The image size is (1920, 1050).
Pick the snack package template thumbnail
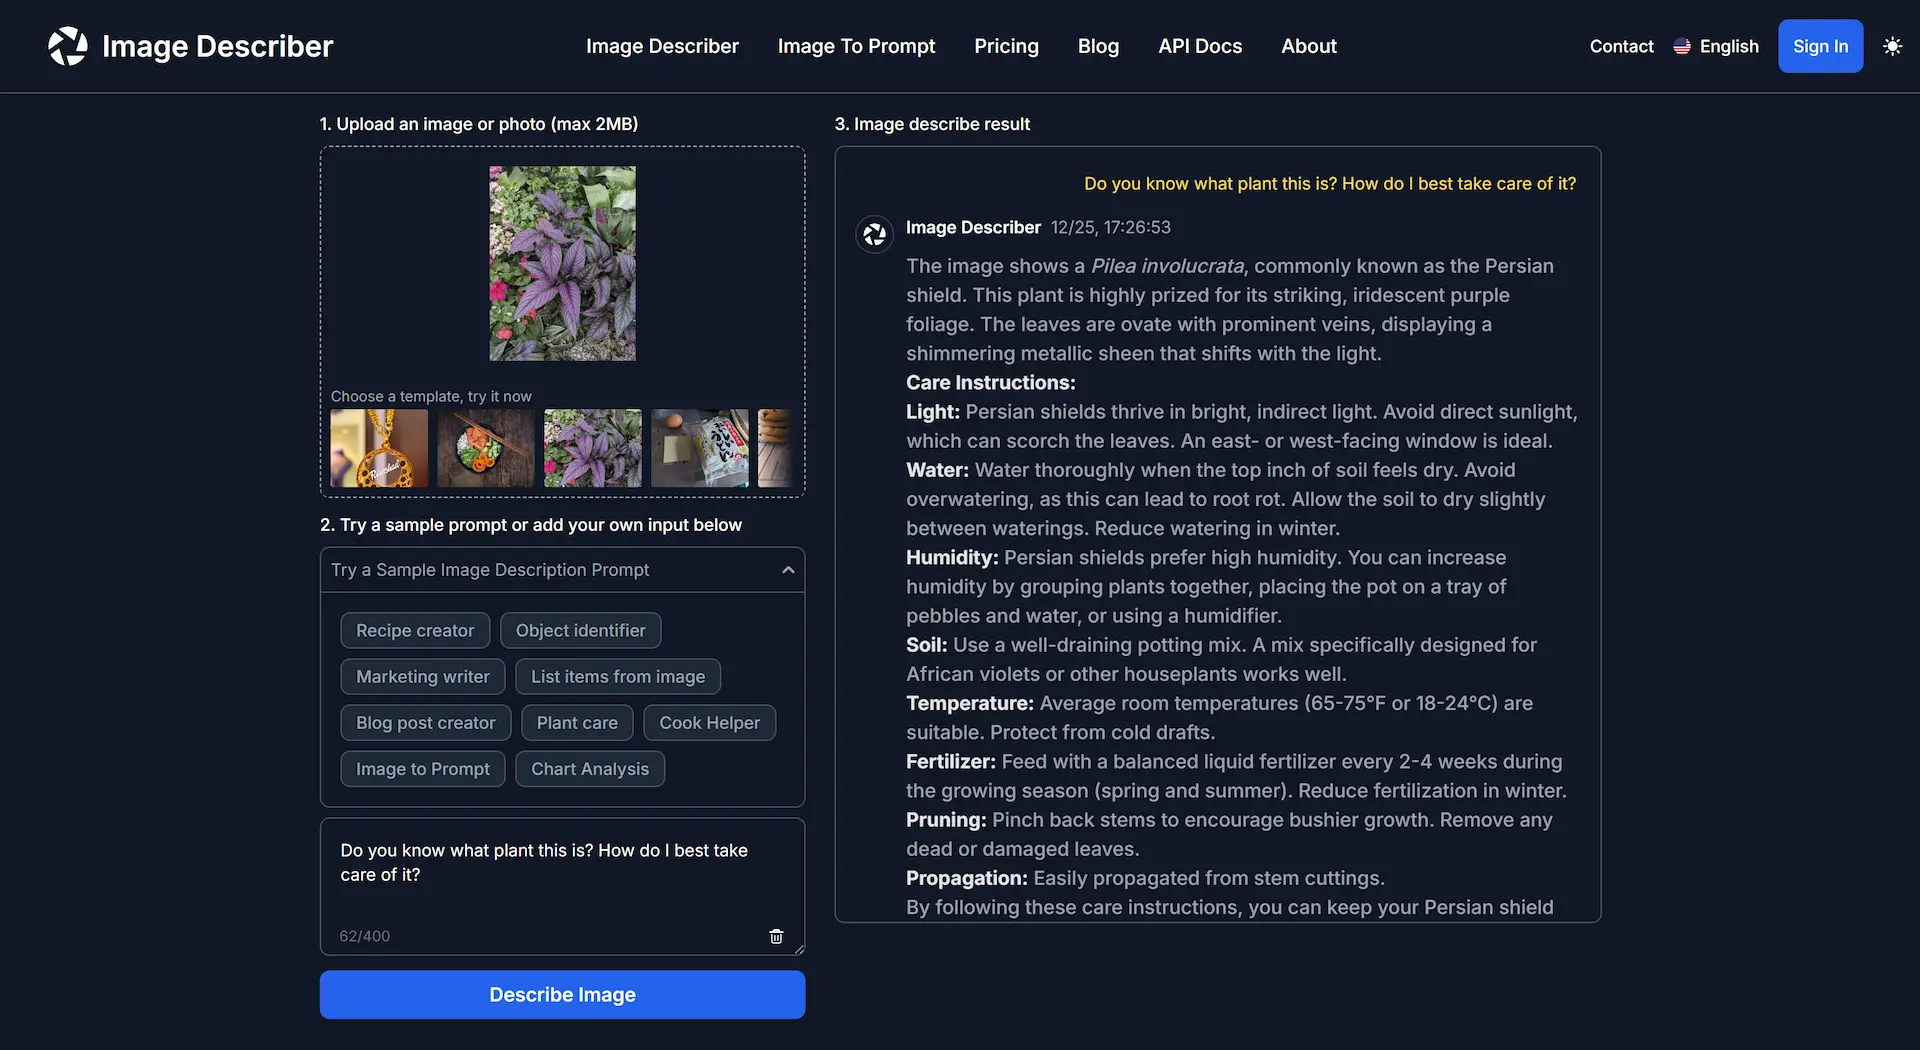pyautogui.click(x=700, y=448)
